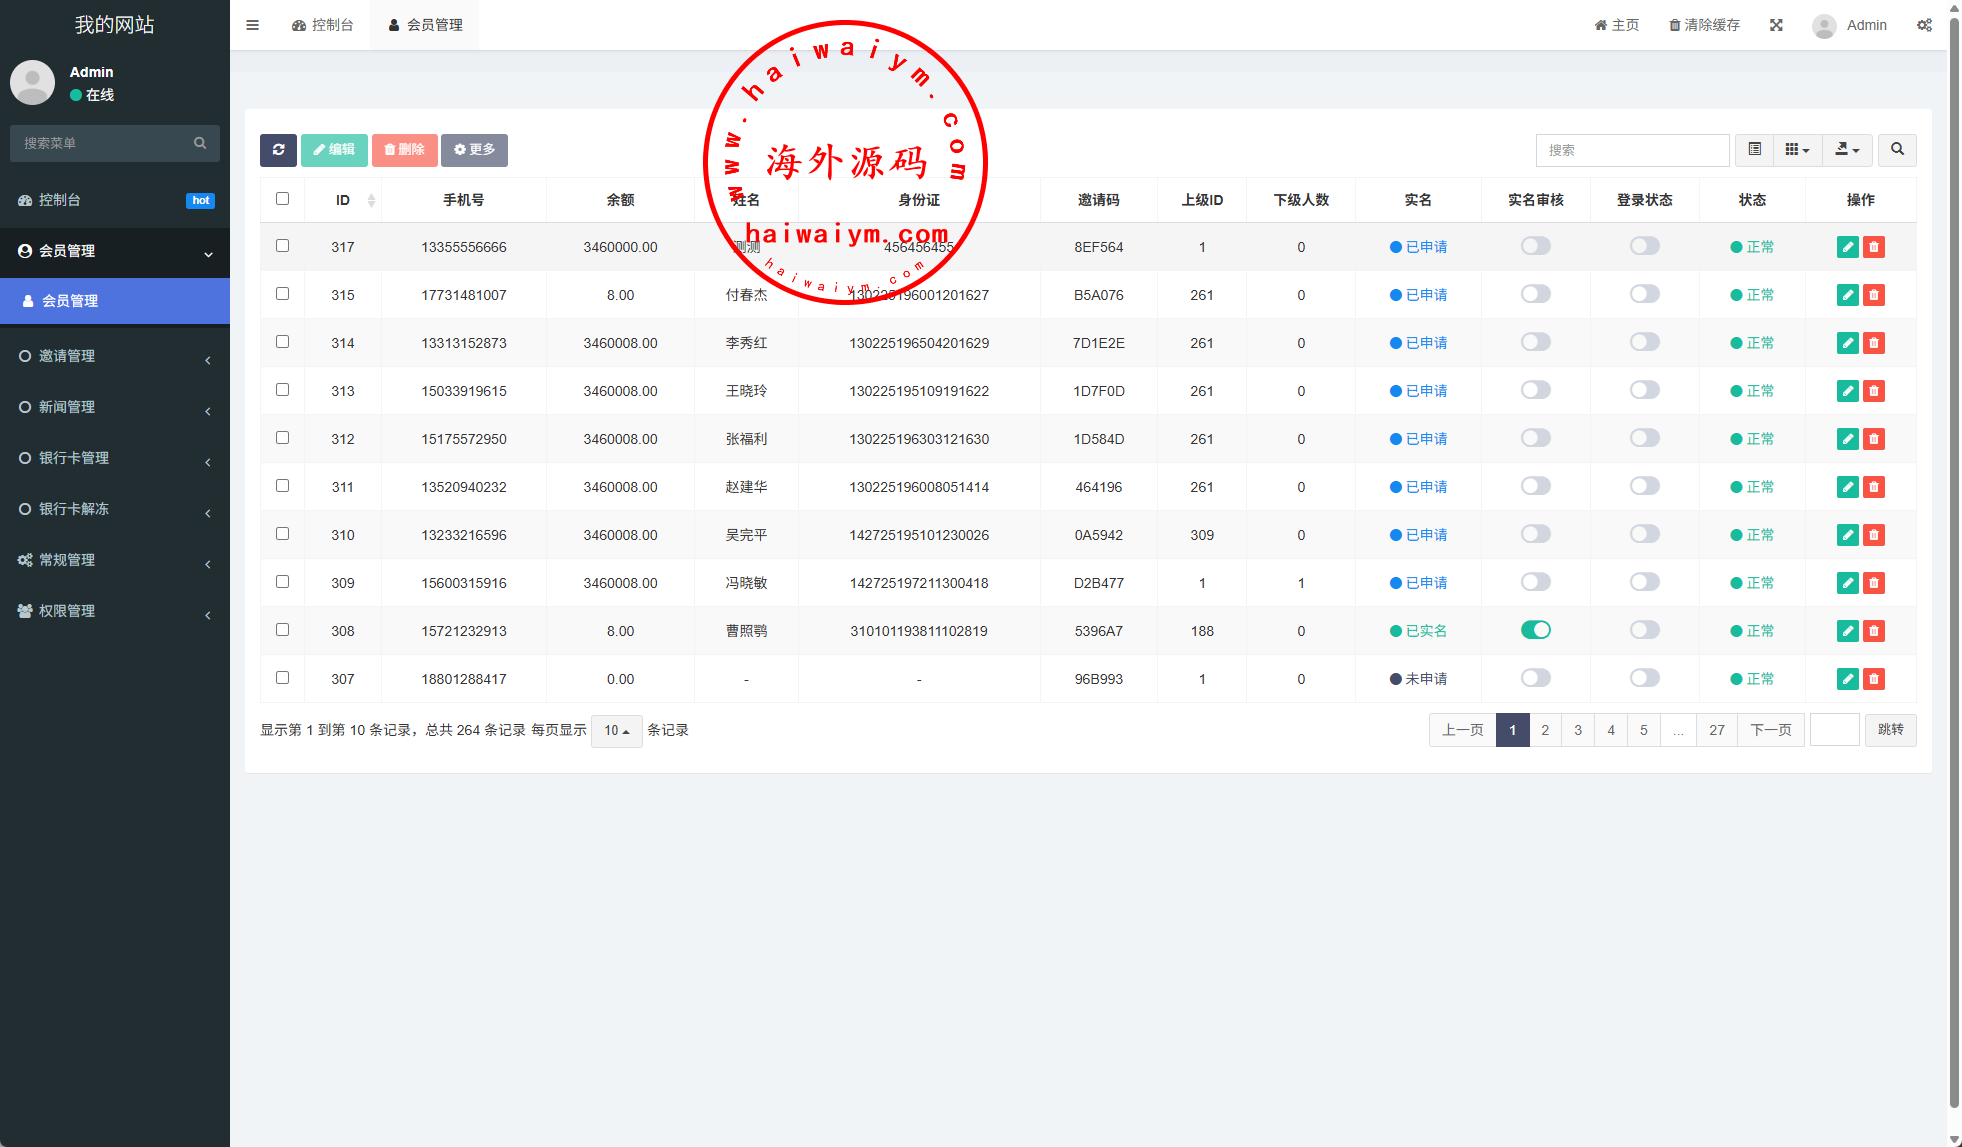Image resolution: width=1962 pixels, height=1147 pixels.
Task: Click the table search input field
Action: [1632, 150]
